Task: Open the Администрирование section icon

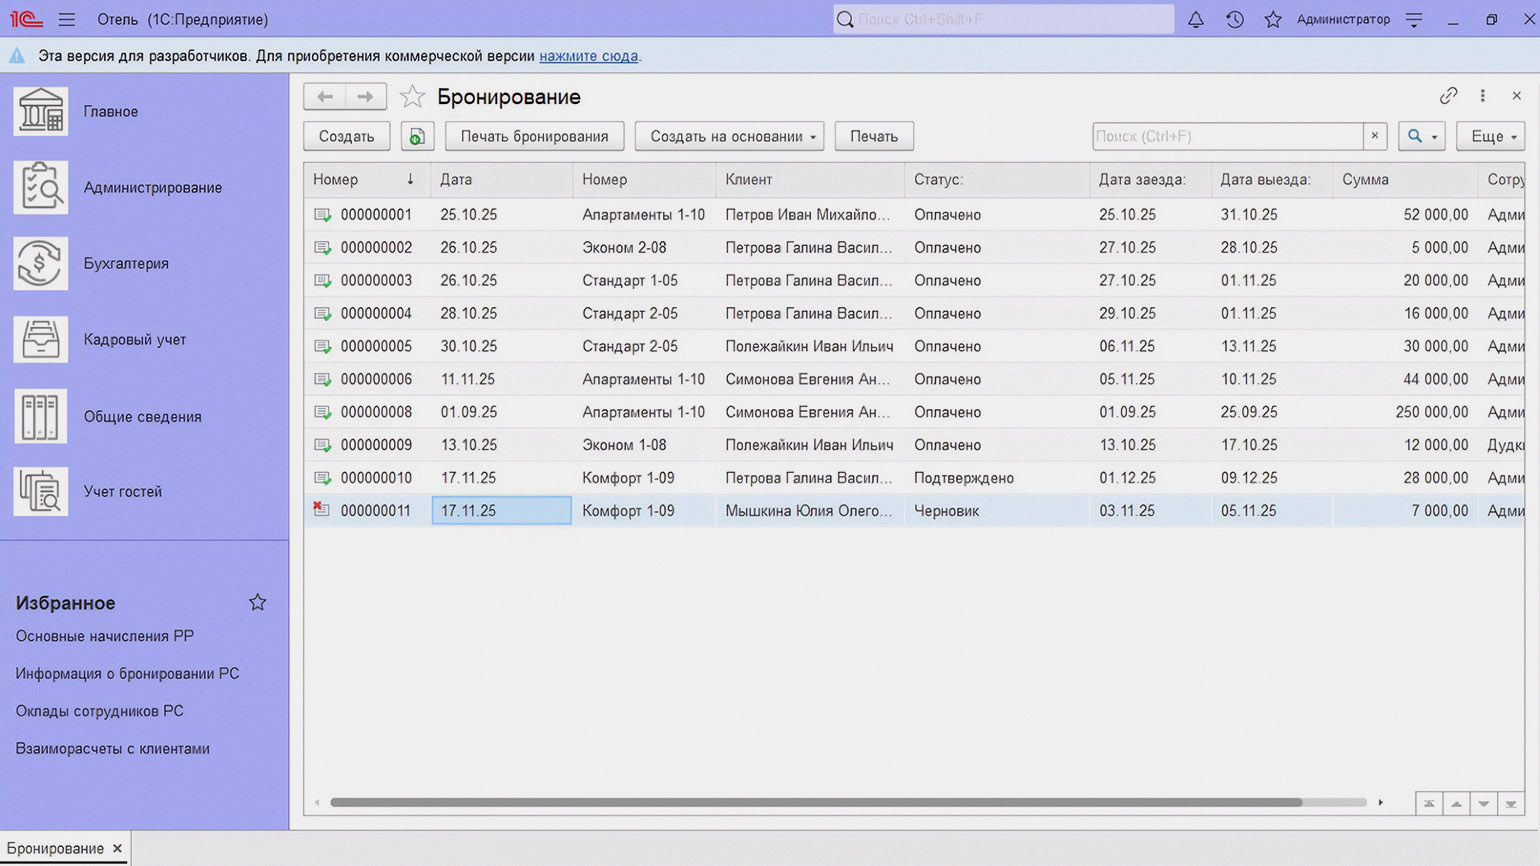Action: 40,187
